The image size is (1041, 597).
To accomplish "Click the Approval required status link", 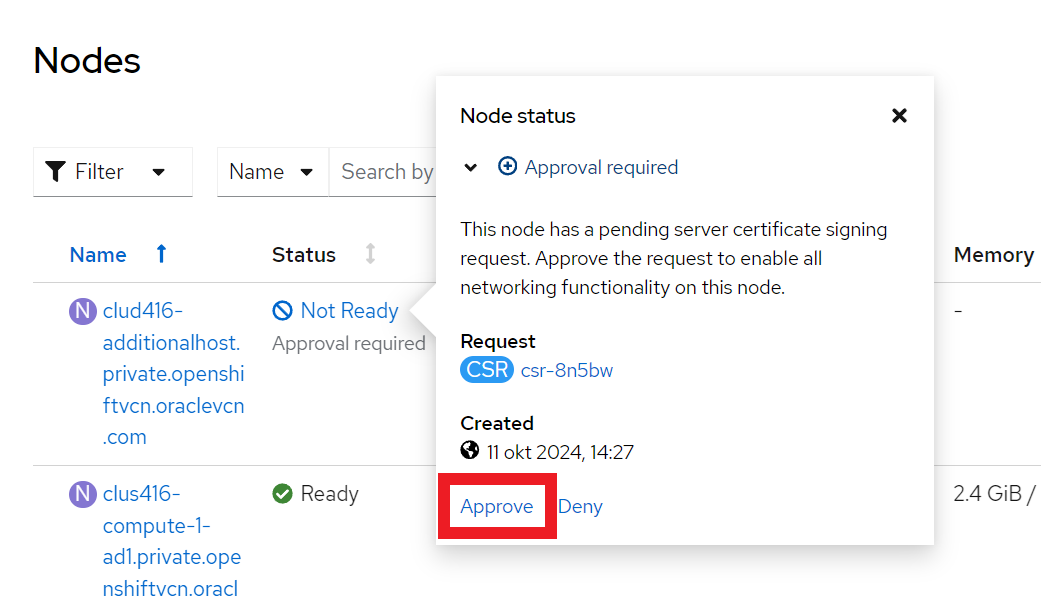I will 601,167.
